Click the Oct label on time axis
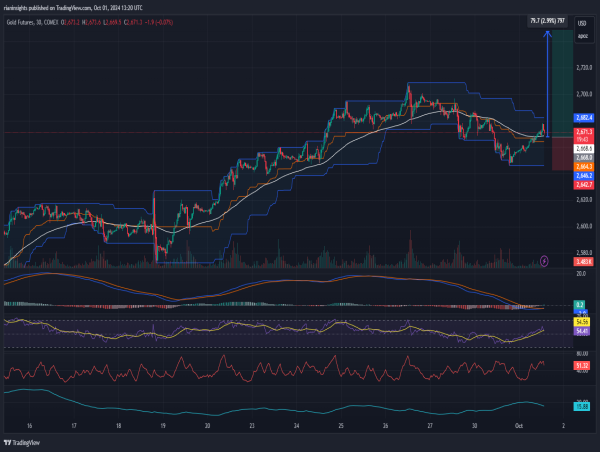 (519, 426)
